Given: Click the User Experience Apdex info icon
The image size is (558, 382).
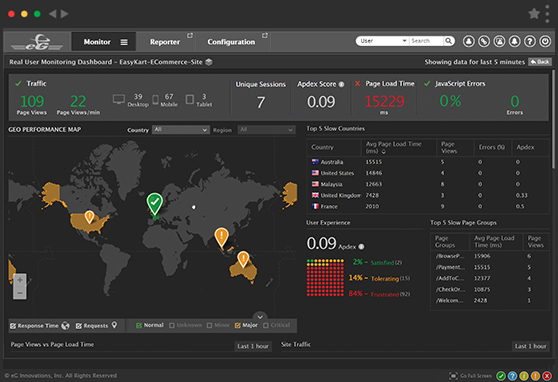Looking at the screenshot, I should pos(361,246).
